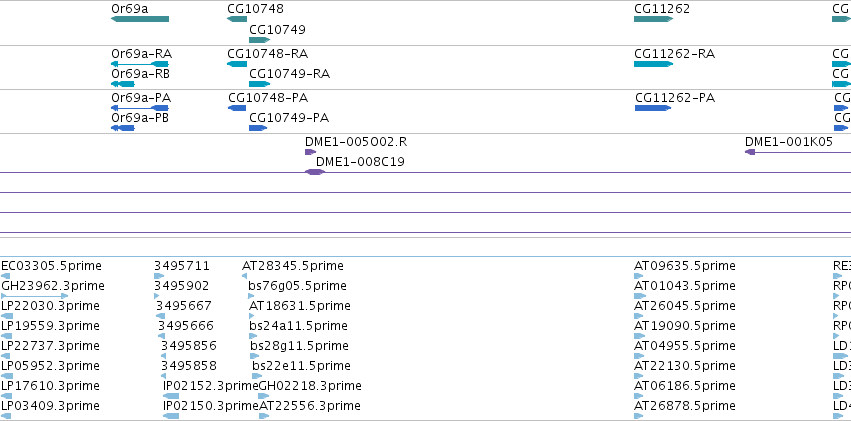Open the CG10749-PA label link

tap(289, 118)
